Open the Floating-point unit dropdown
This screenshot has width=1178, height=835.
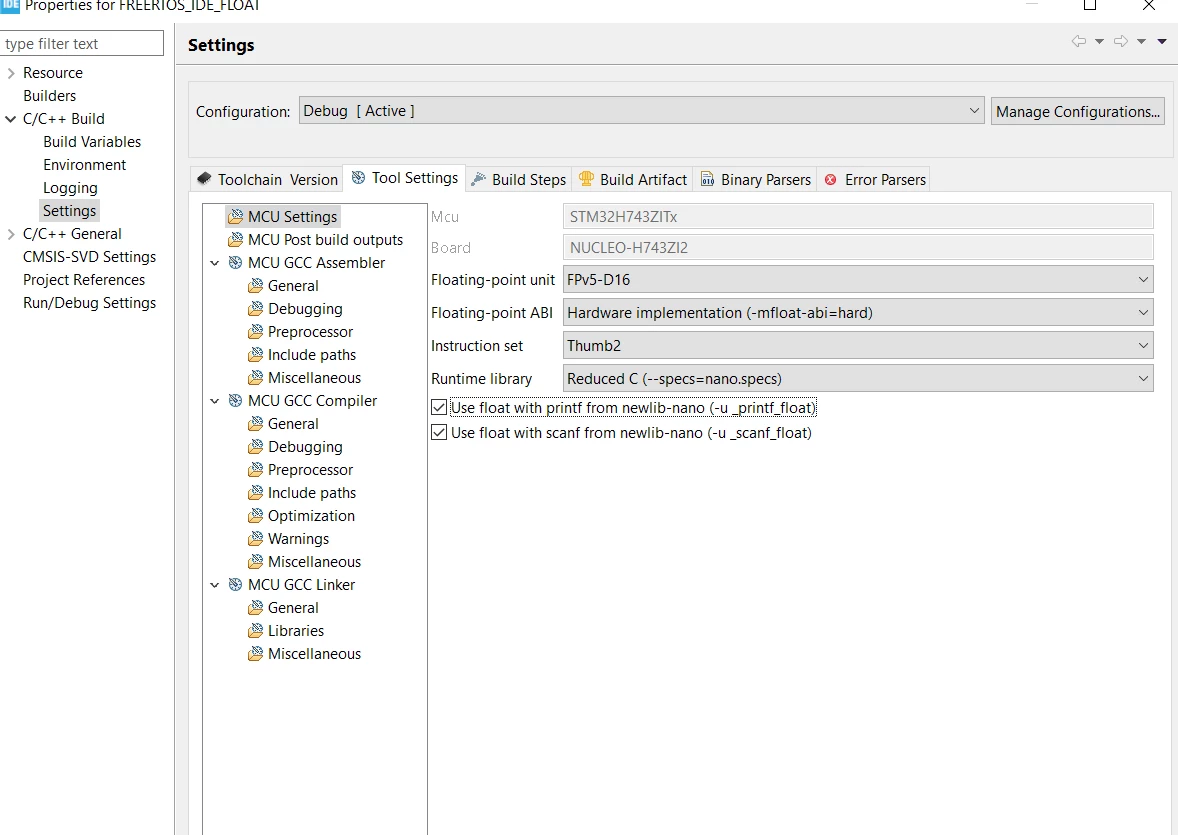858,279
